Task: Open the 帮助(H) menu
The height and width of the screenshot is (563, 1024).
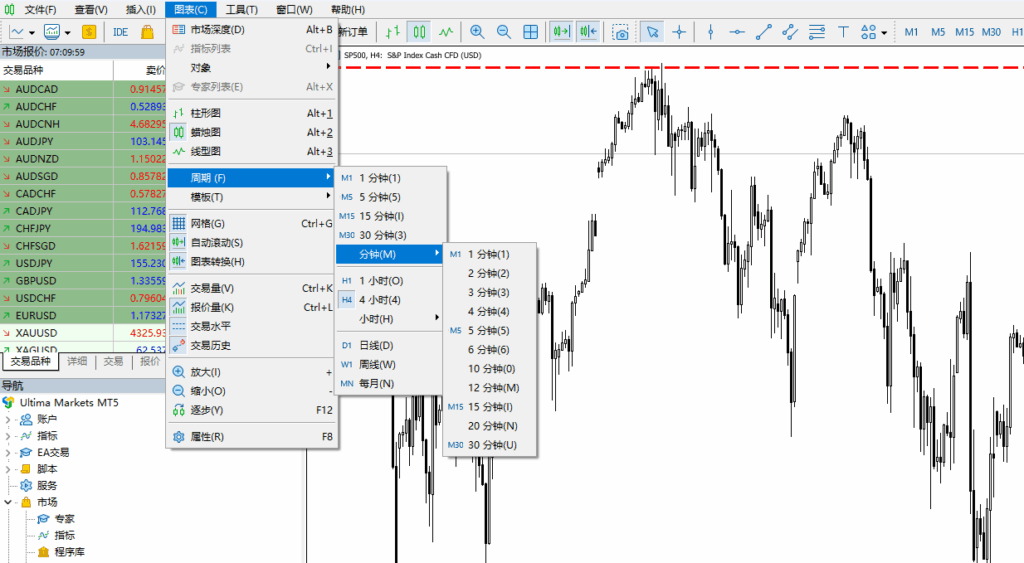Action: tap(347, 9)
